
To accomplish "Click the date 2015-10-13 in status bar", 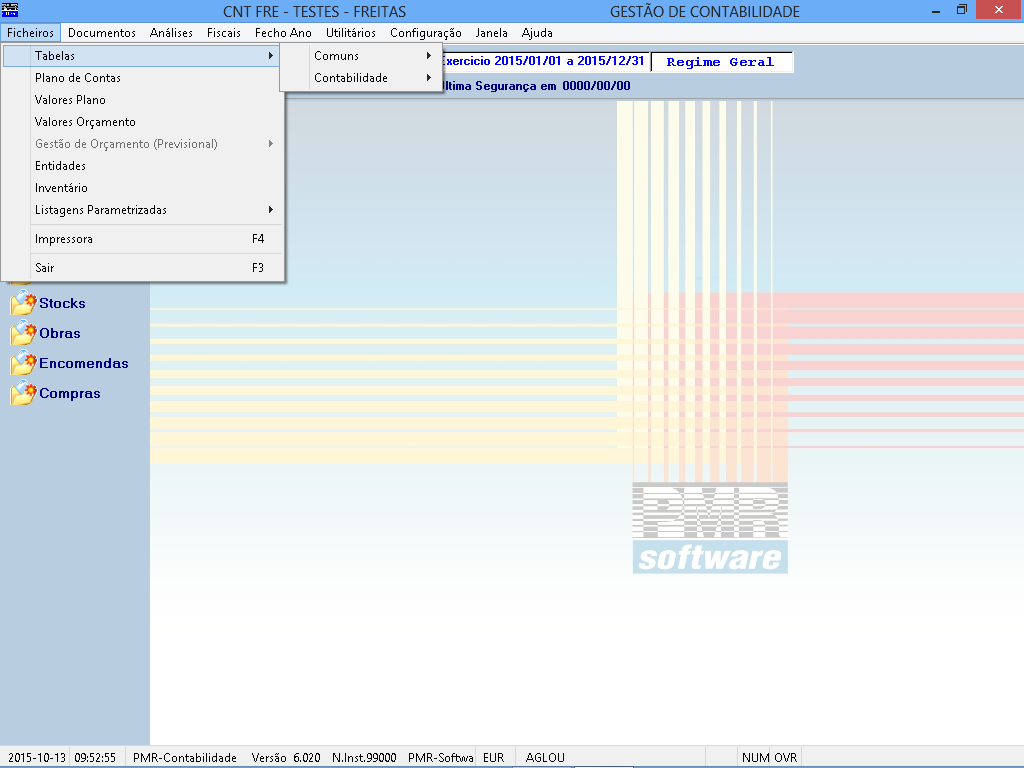I will click(37, 758).
